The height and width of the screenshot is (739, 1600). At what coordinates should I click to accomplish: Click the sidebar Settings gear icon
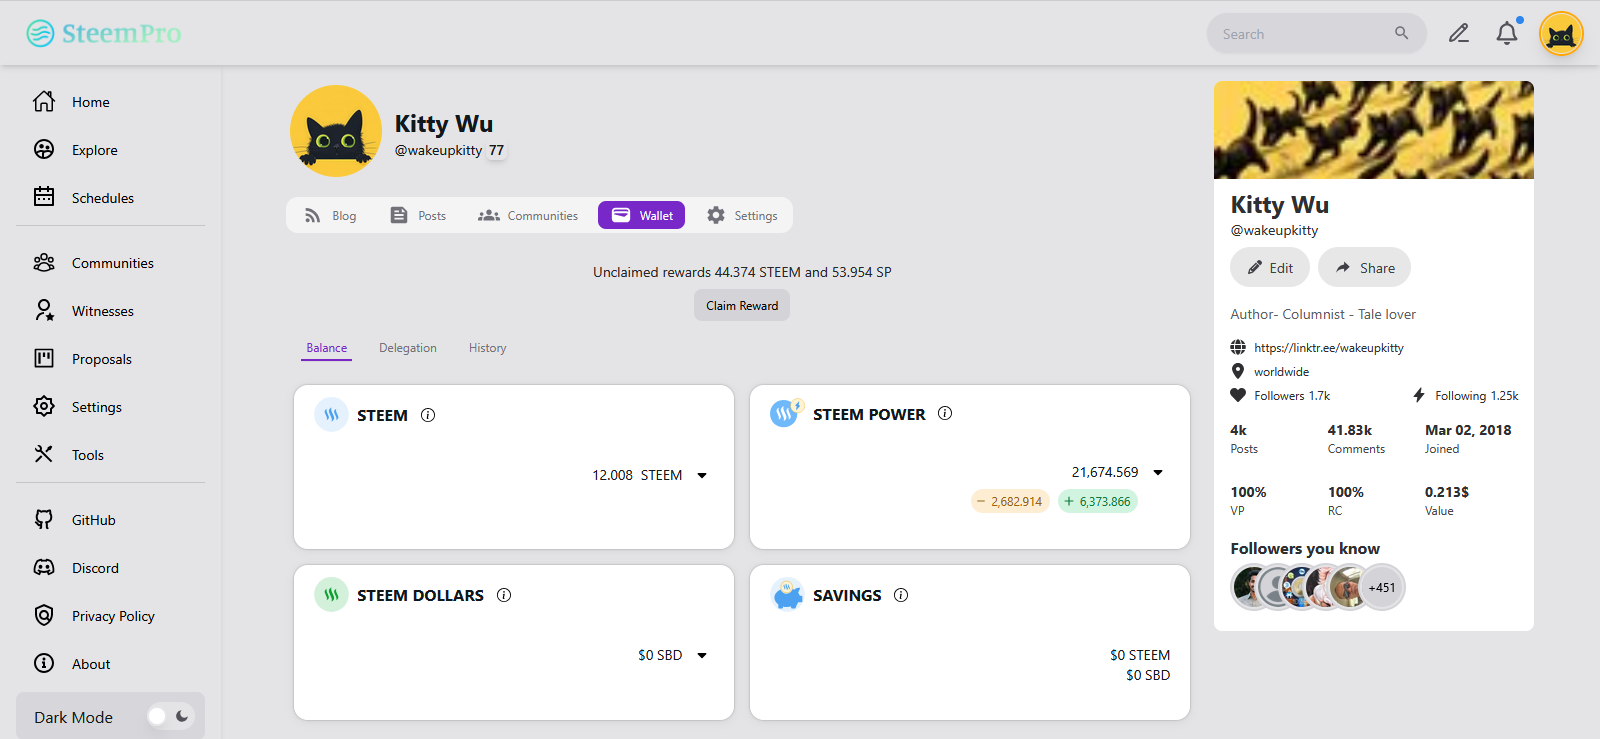[44, 407]
